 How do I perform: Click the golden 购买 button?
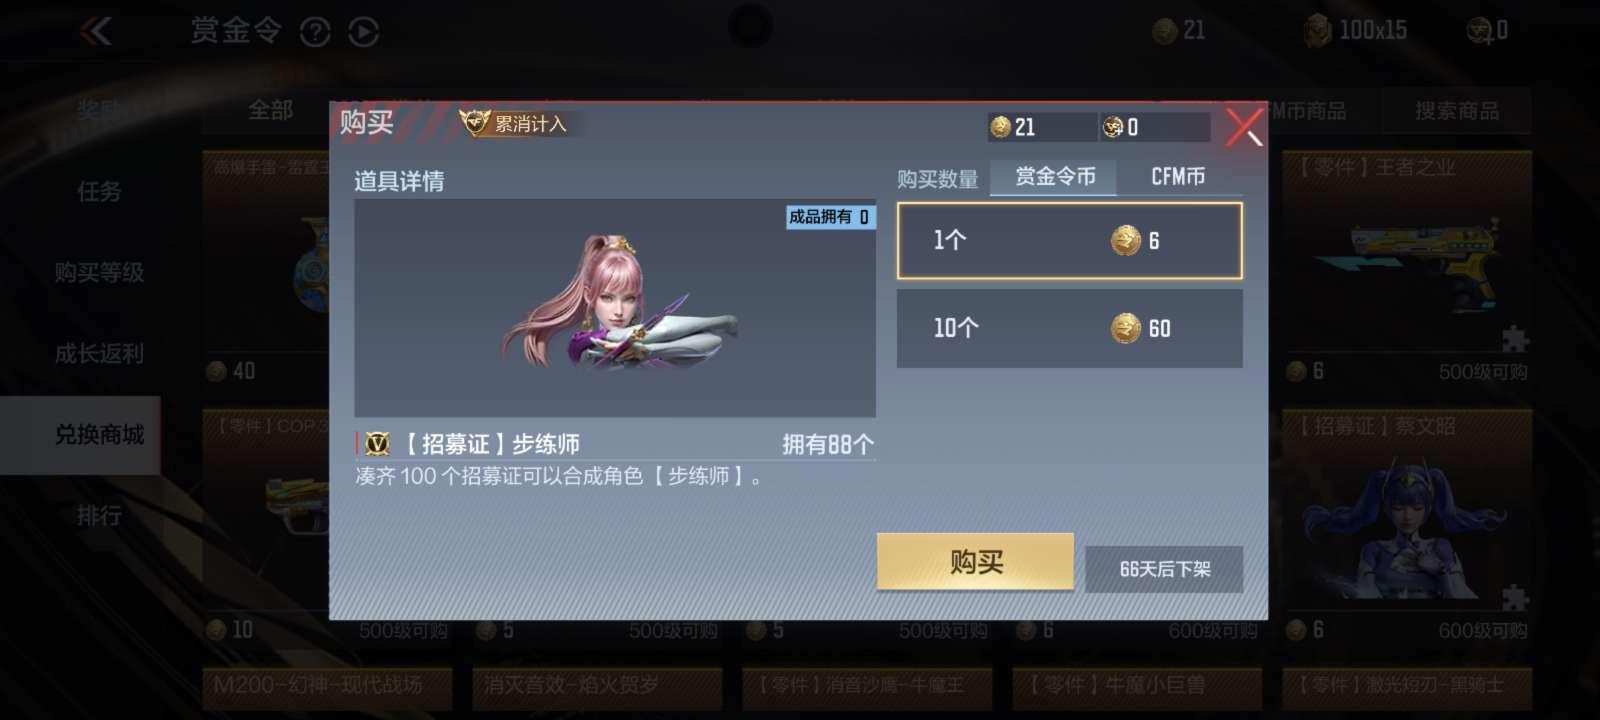[975, 562]
